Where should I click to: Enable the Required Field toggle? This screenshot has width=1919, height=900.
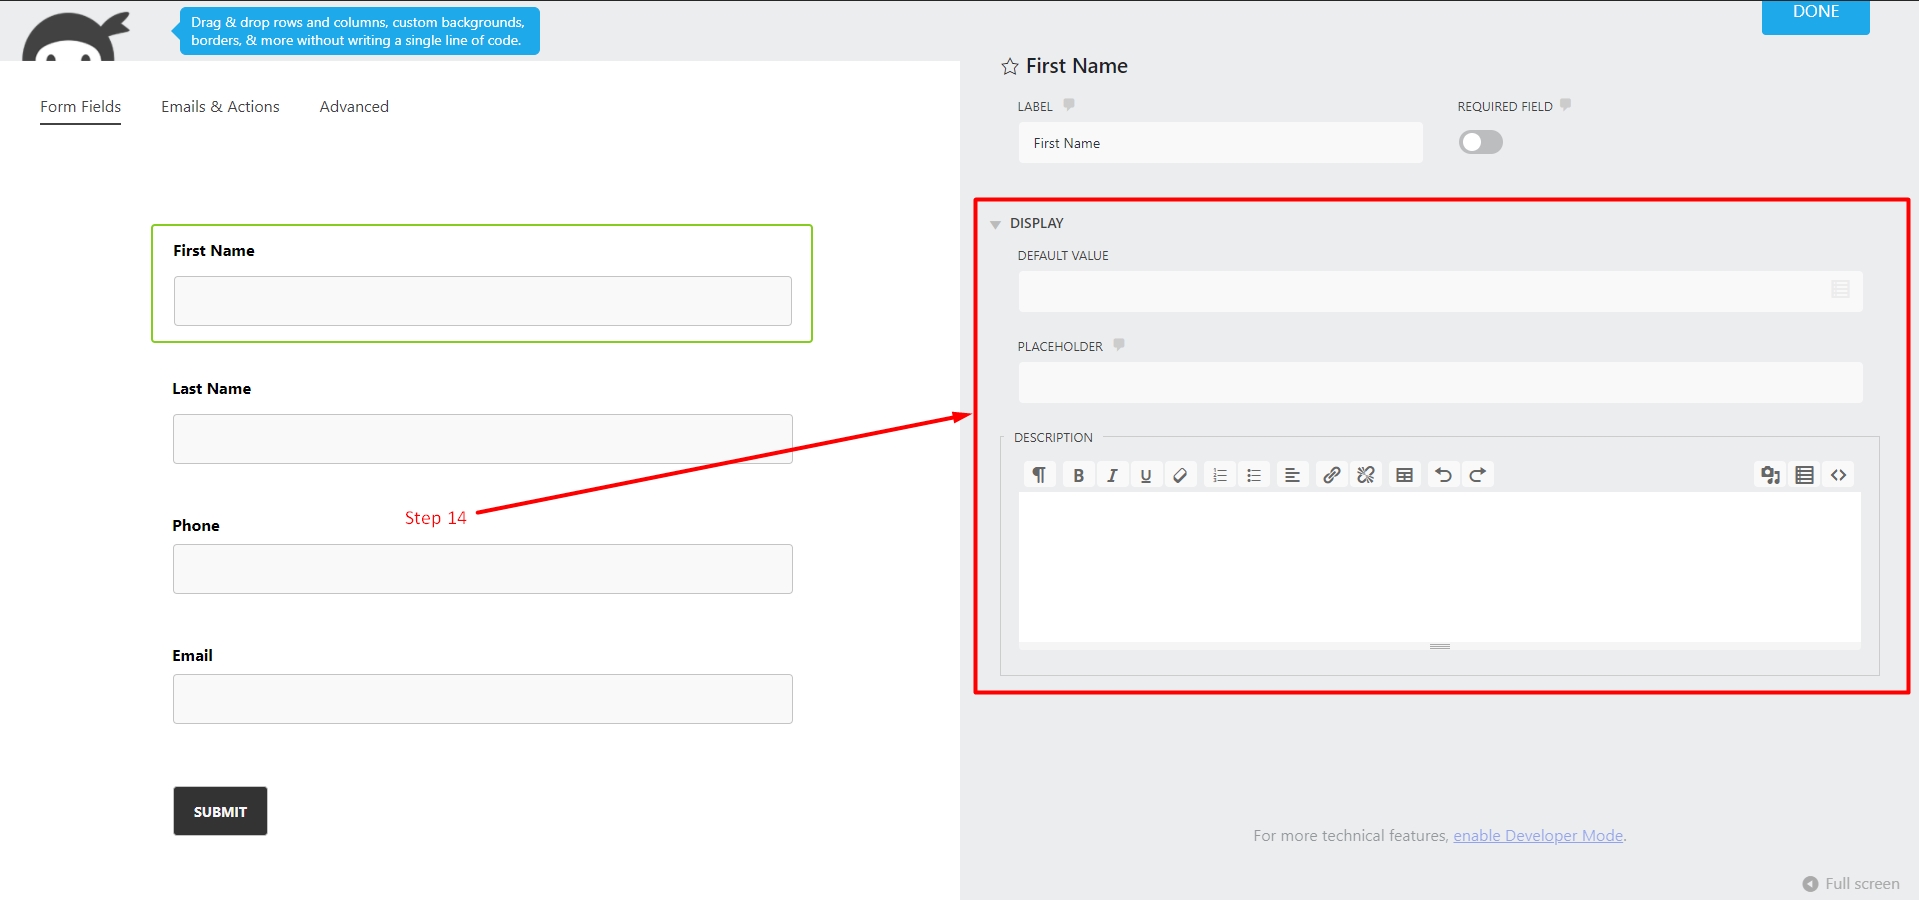(x=1481, y=142)
